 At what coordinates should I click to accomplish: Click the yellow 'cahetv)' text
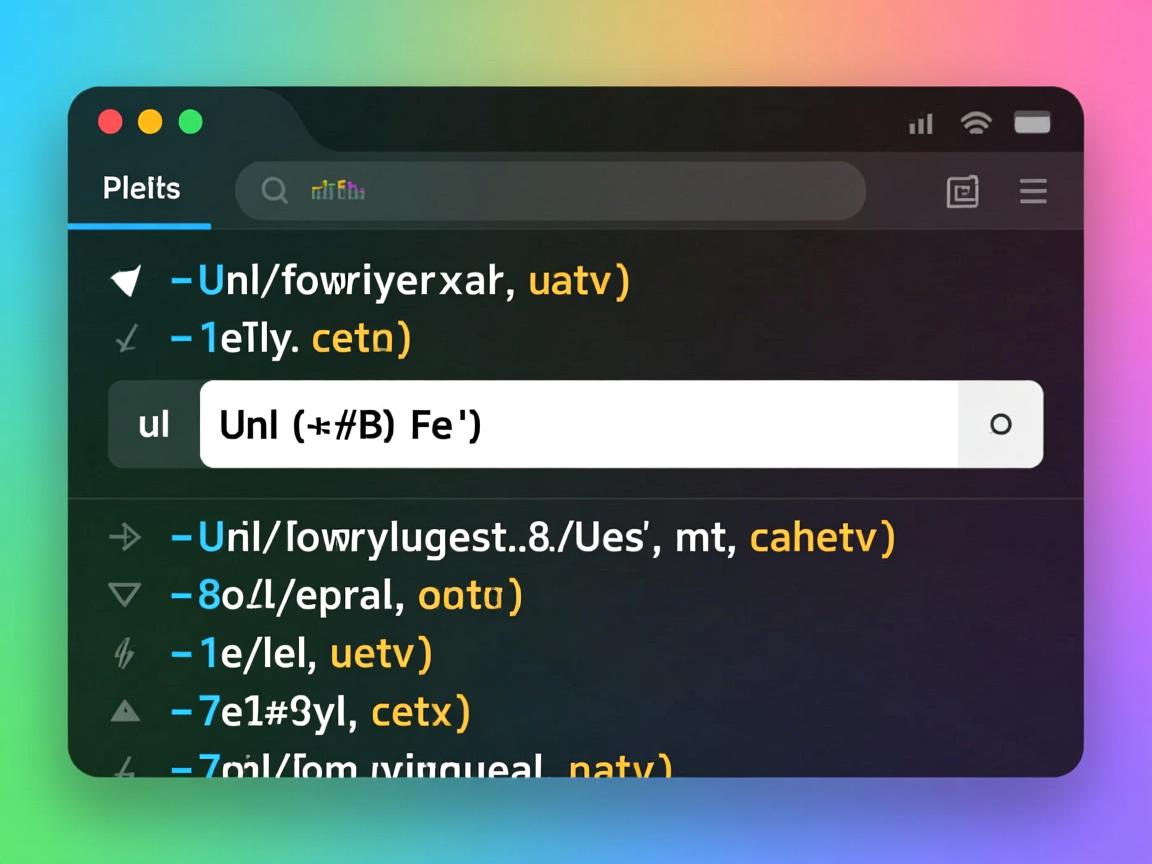point(821,538)
